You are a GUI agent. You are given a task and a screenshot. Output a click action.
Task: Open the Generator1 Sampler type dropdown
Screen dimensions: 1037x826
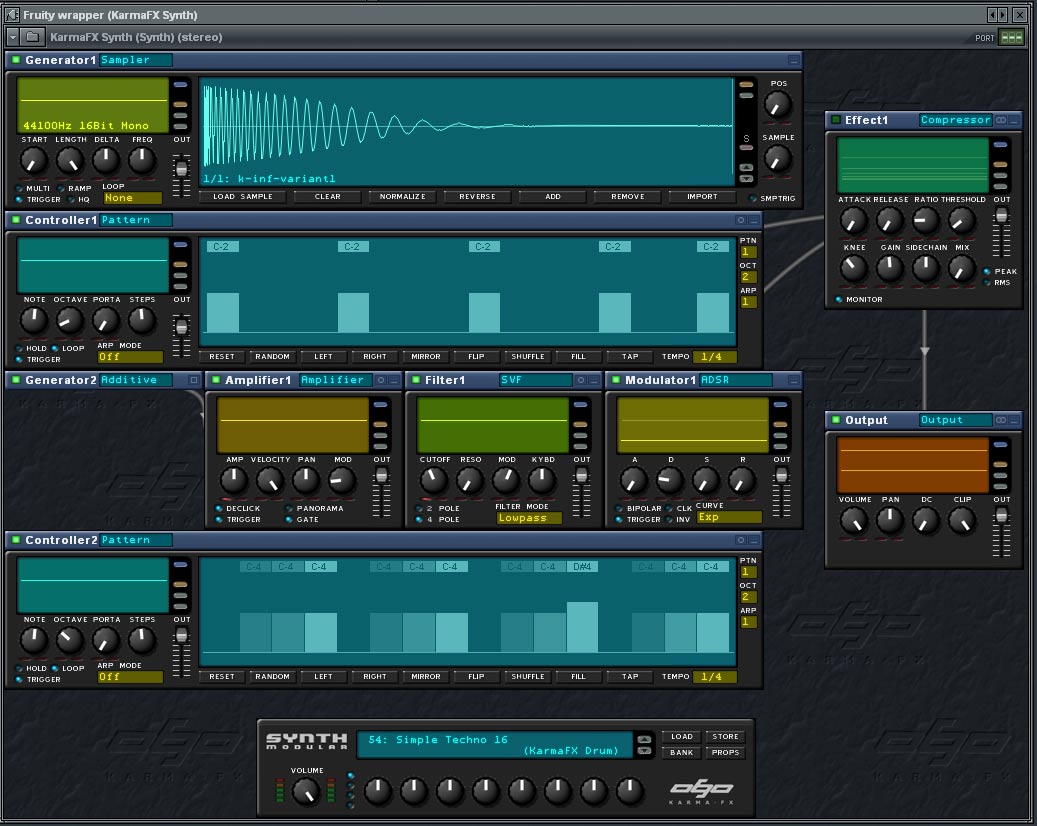[x=136, y=60]
